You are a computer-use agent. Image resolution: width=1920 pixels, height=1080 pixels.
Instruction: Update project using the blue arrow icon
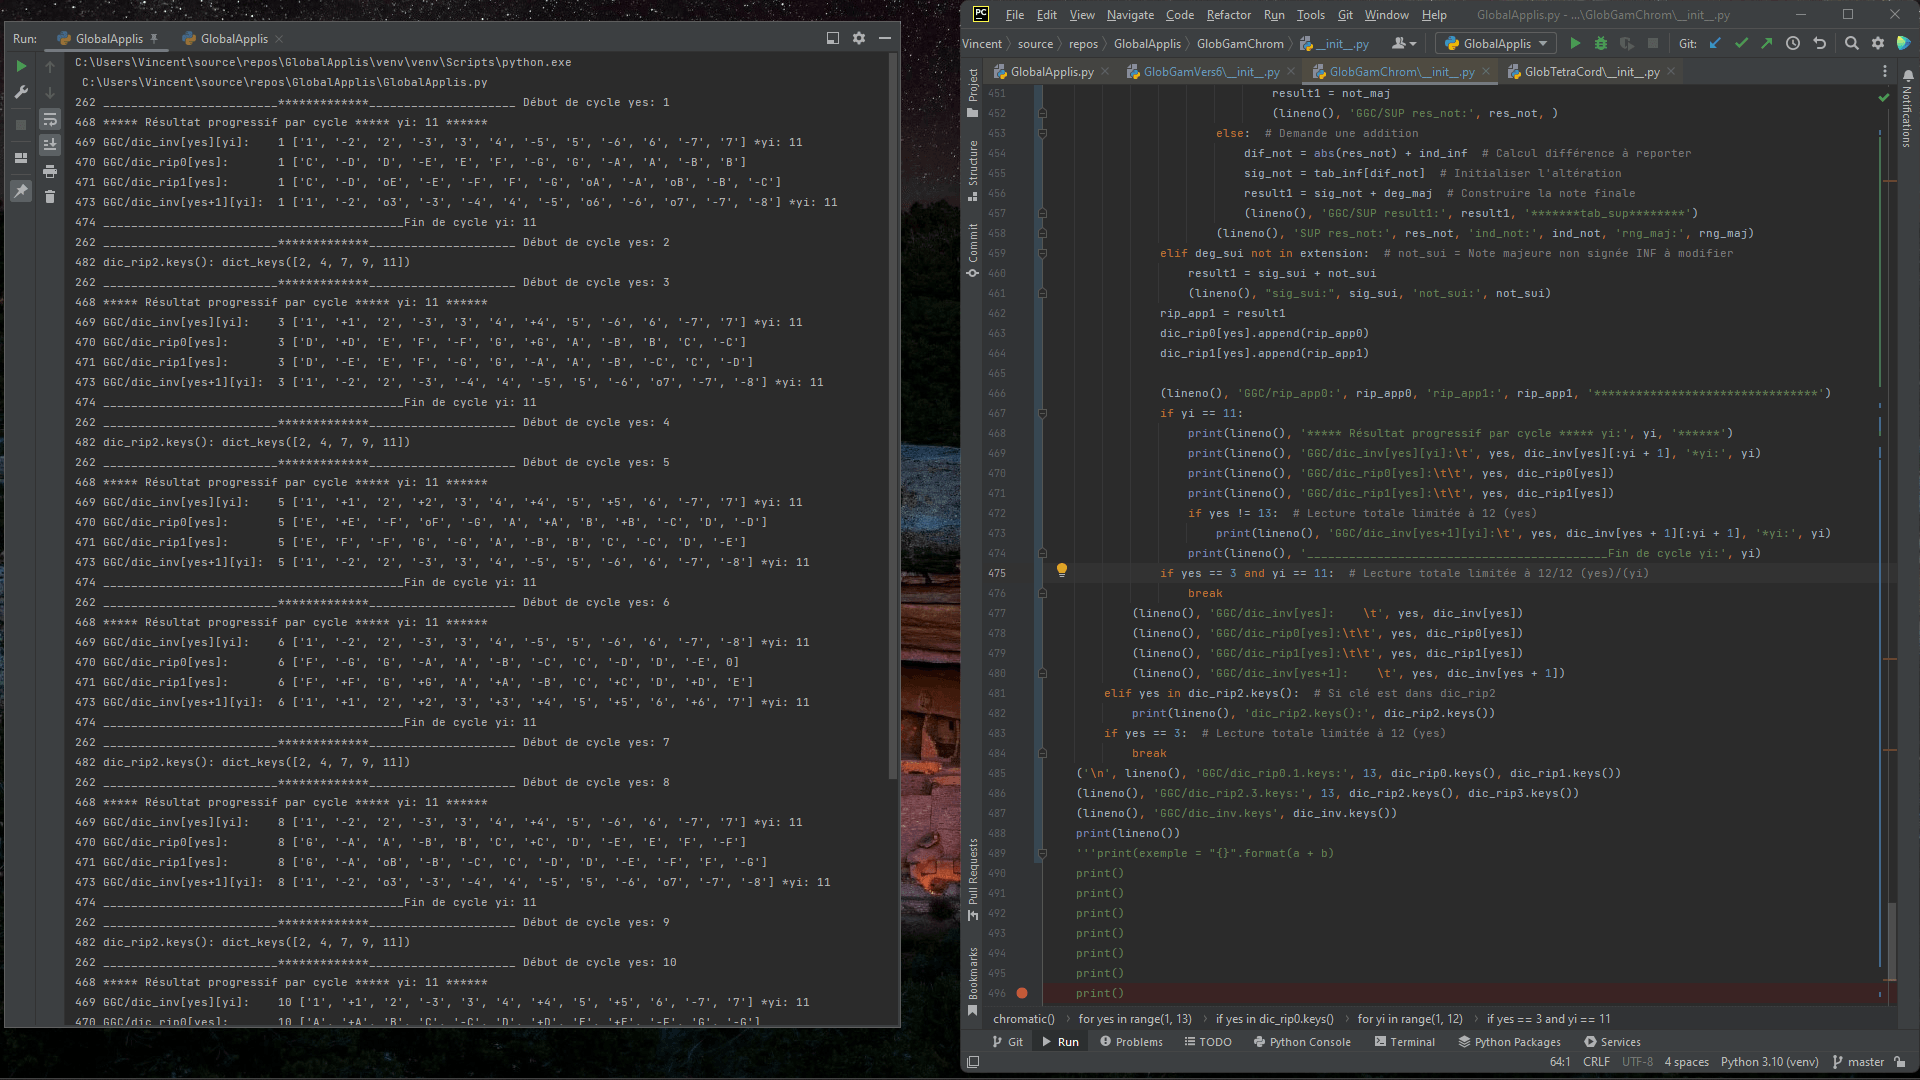tap(1716, 43)
